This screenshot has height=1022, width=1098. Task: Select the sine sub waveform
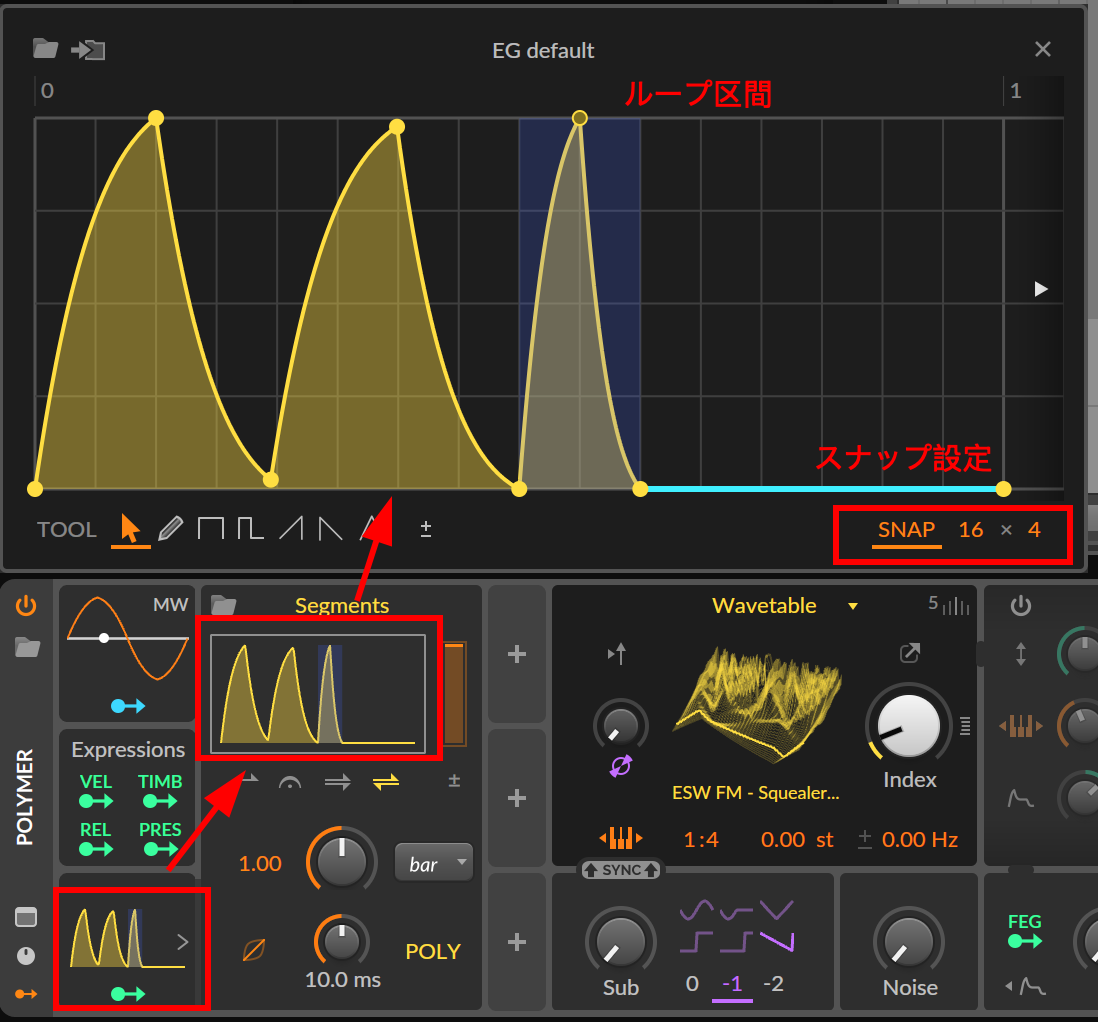tap(697, 911)
